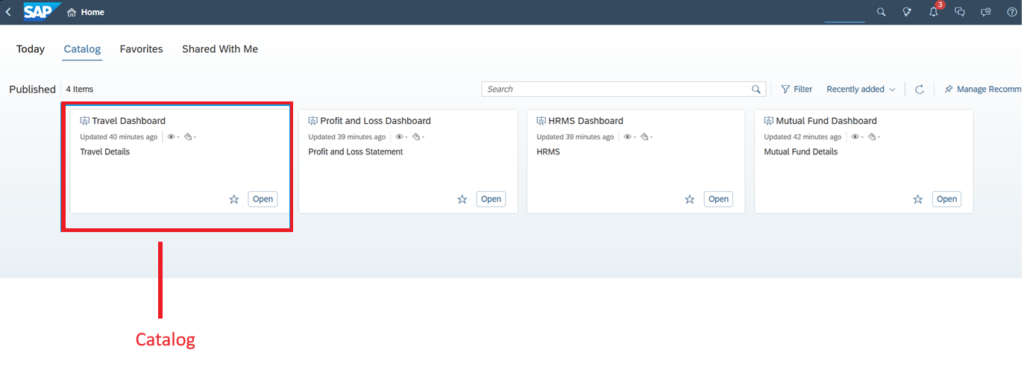Click views eye icon on HRMS Dashboard
This screenshot has height=382, width=1024.
[628, 137]
